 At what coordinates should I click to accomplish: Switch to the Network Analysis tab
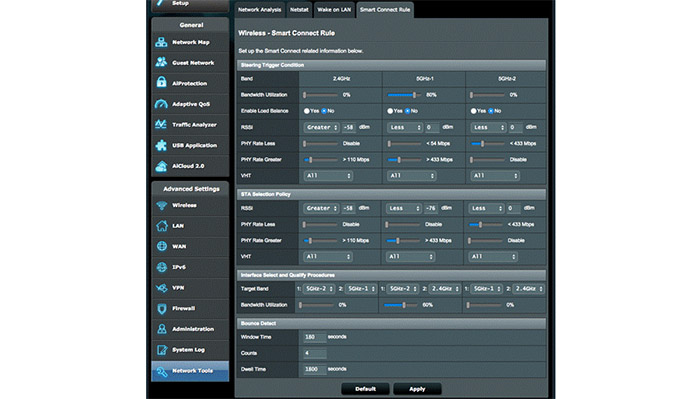(x=259, y=10)
